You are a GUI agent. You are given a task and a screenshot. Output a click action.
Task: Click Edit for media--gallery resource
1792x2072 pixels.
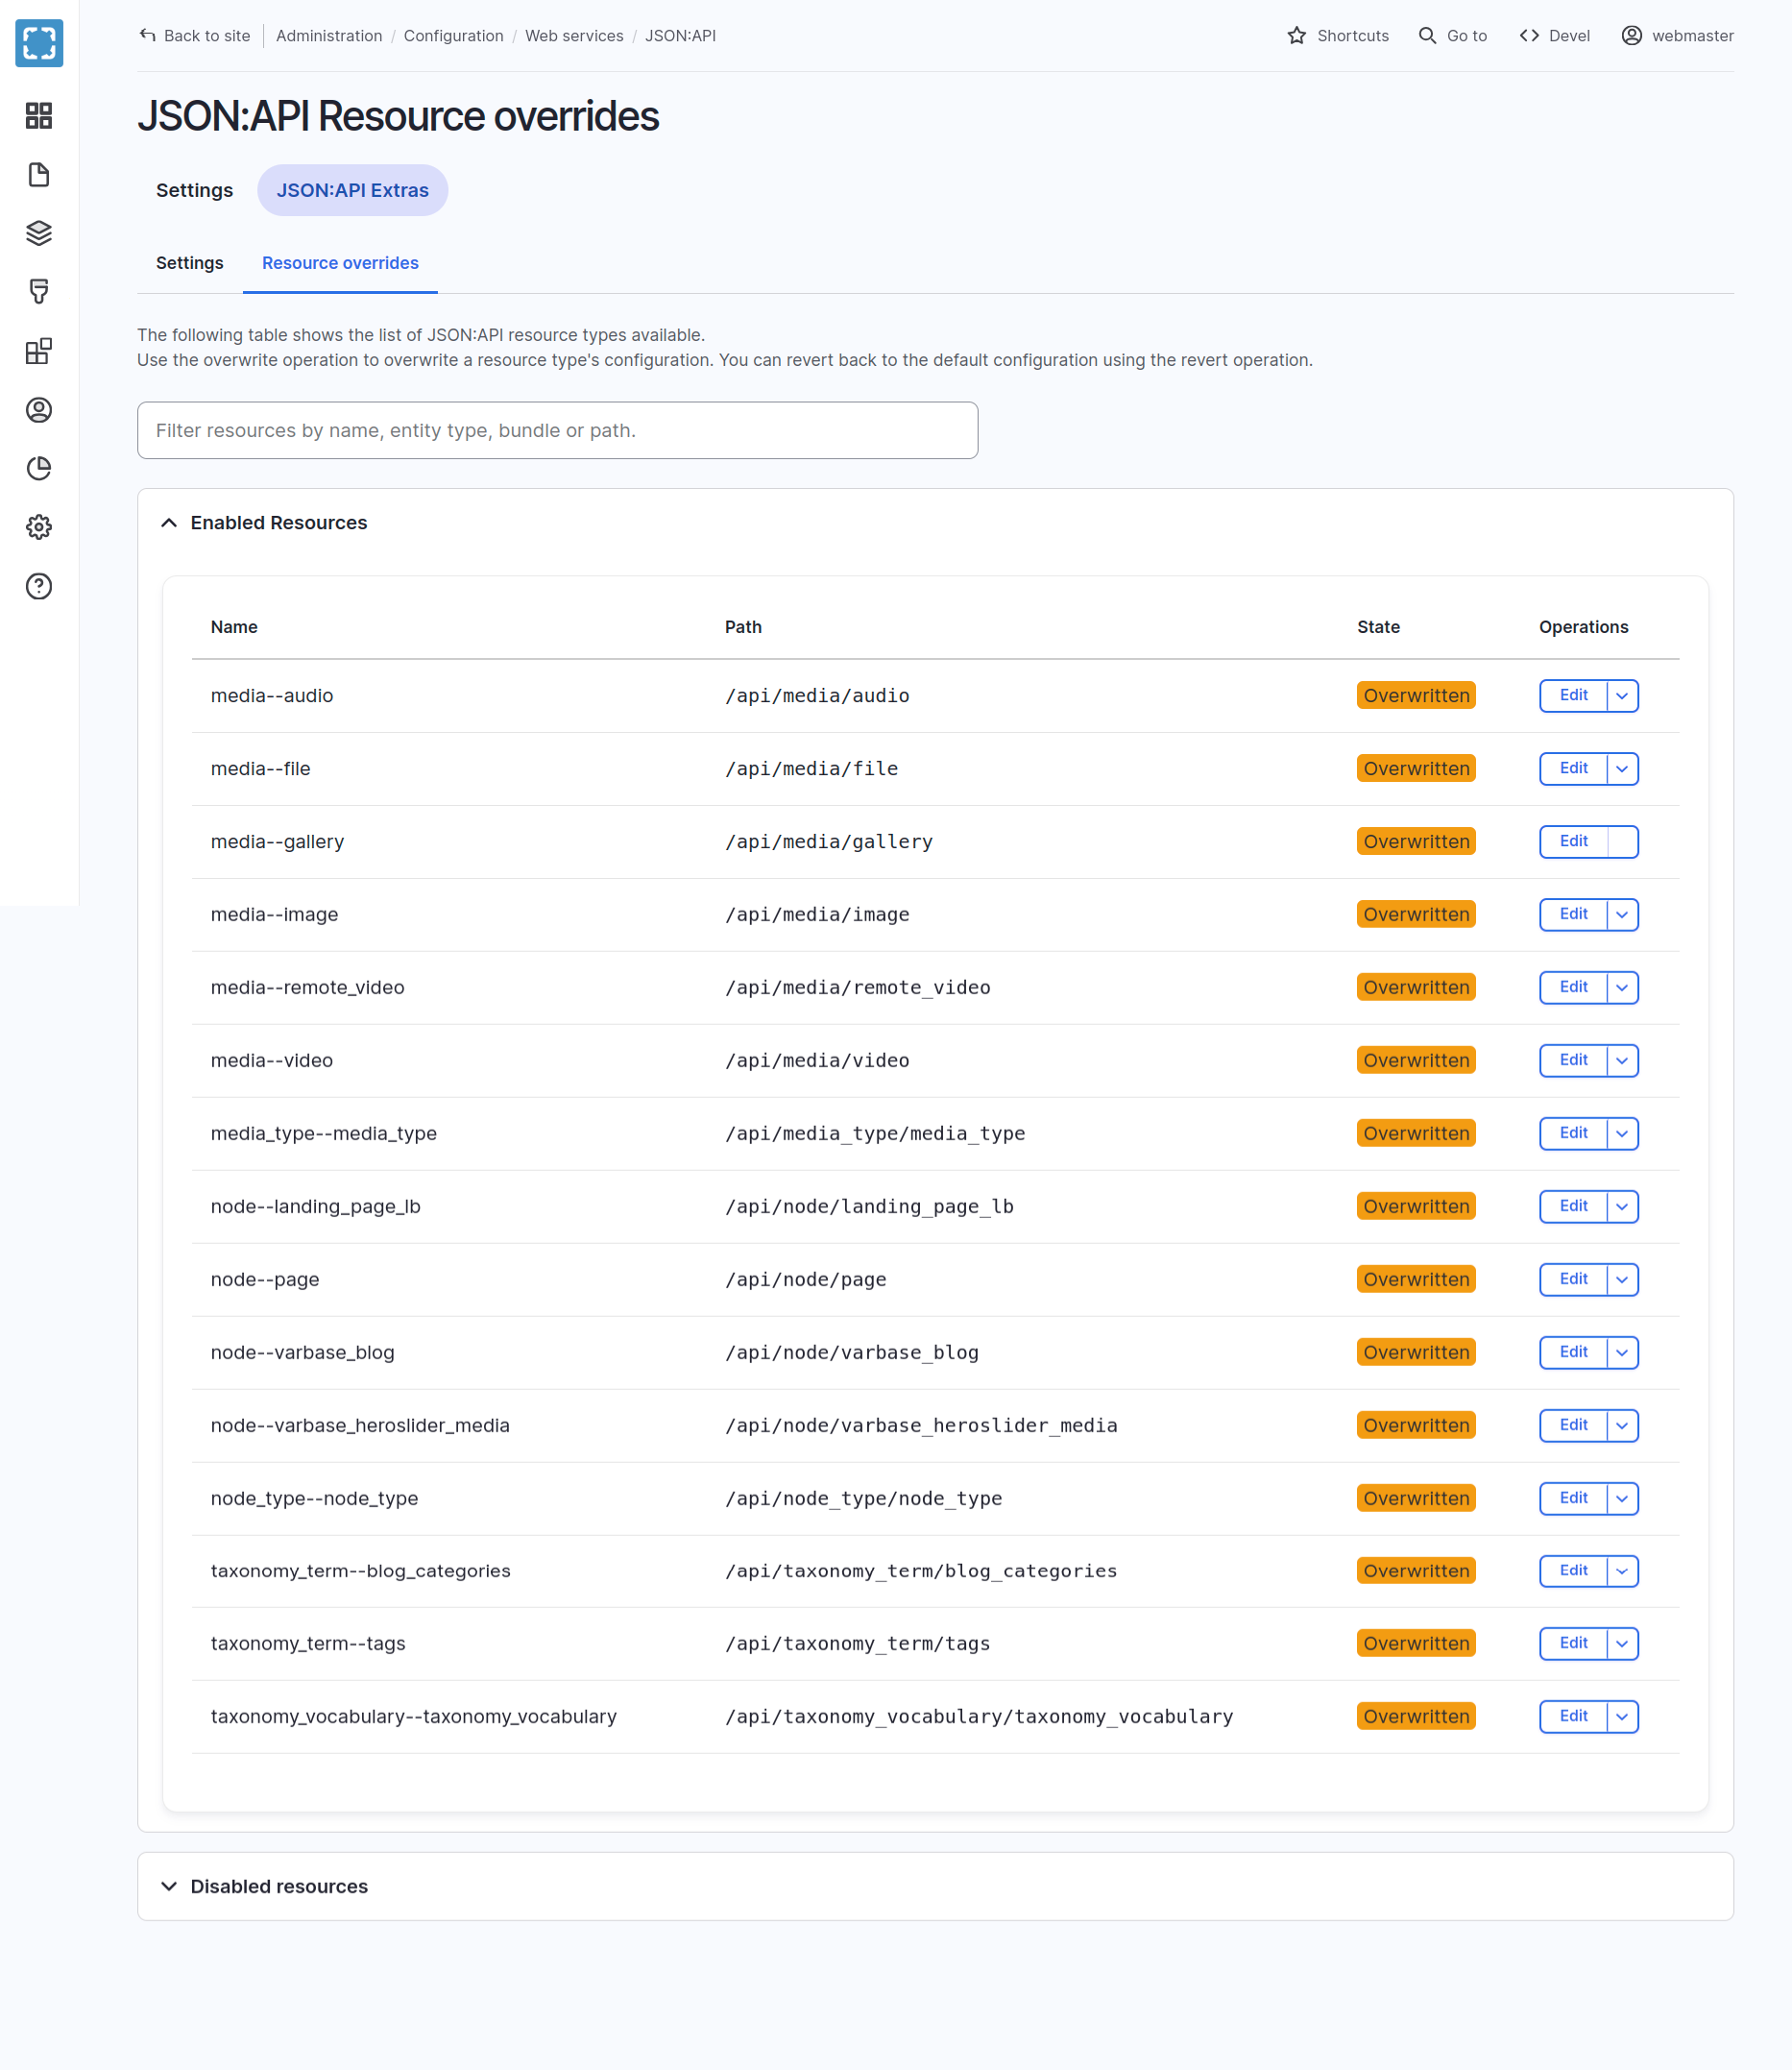coord(1573,842)
